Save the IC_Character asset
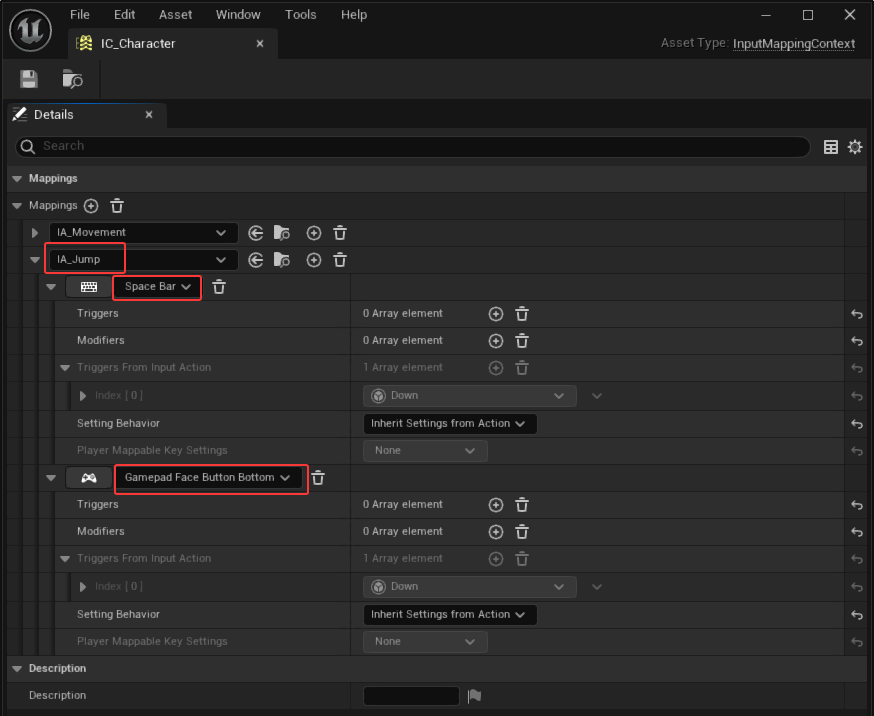Screen dimensions: 874x716 [29, 79]
